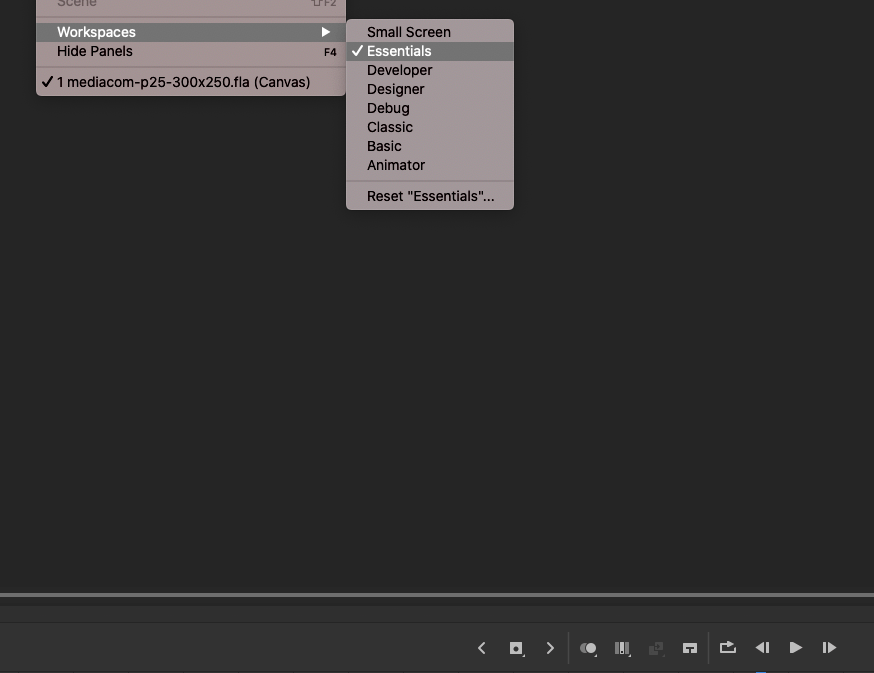Click the checkmark beside the open .fla file
Screen dimensions: 874x673
pos(47,82)
